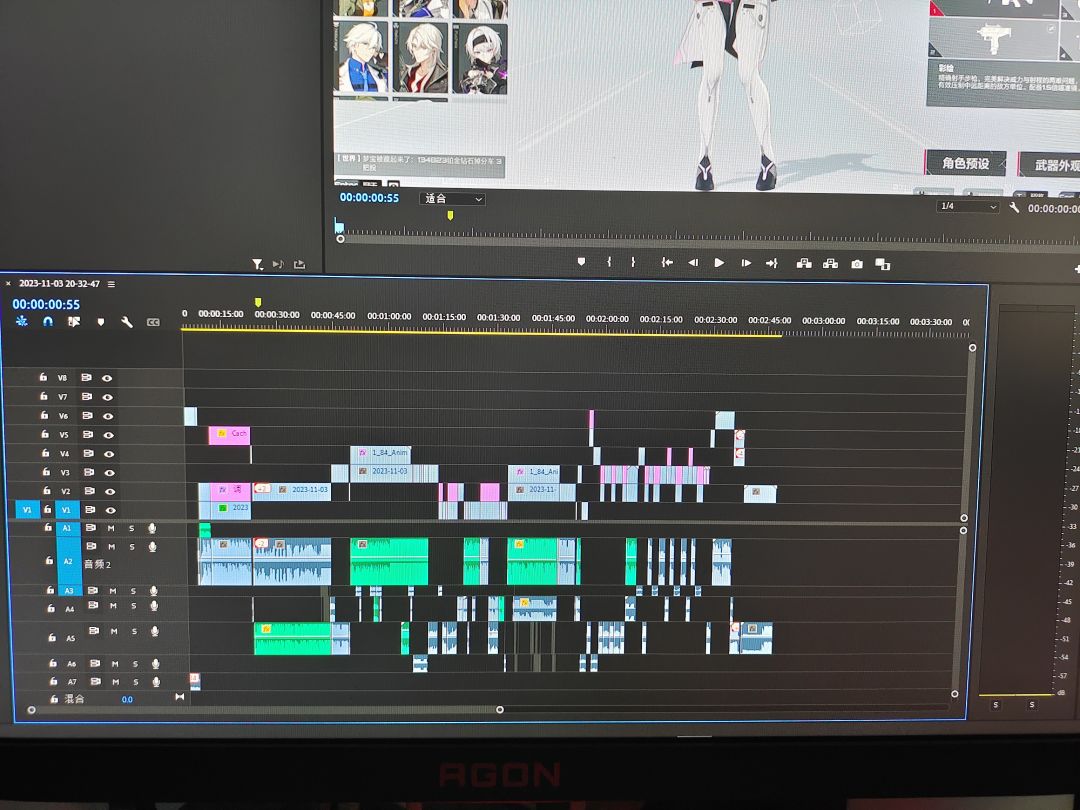The width and height of the screenshot is (1080, 810).
Task: Step forward one frame
Action: click(x=746, y=263)
